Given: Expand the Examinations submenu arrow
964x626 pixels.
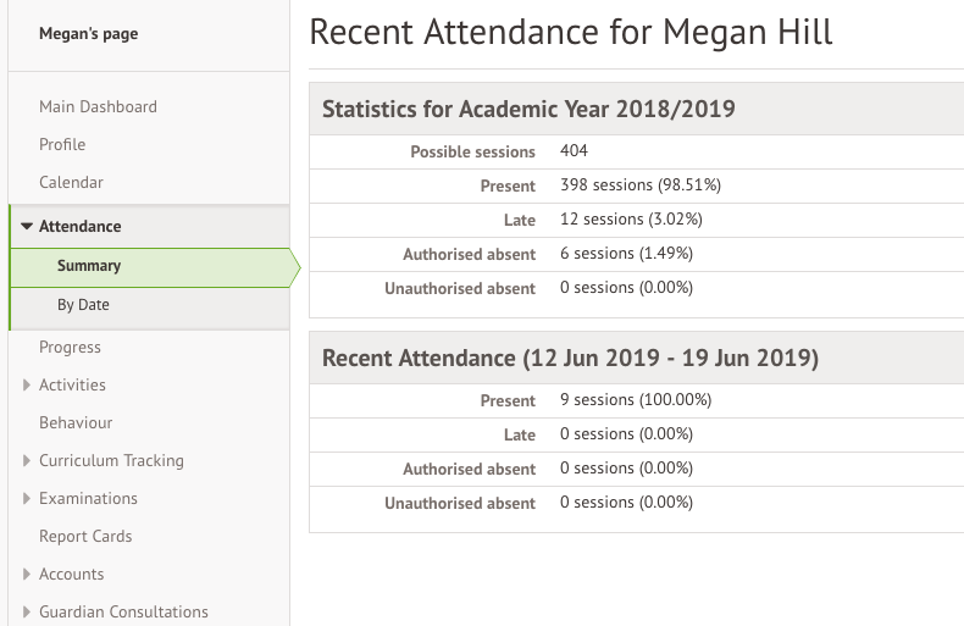Looking at the screenshot, I should click(27, 499).
